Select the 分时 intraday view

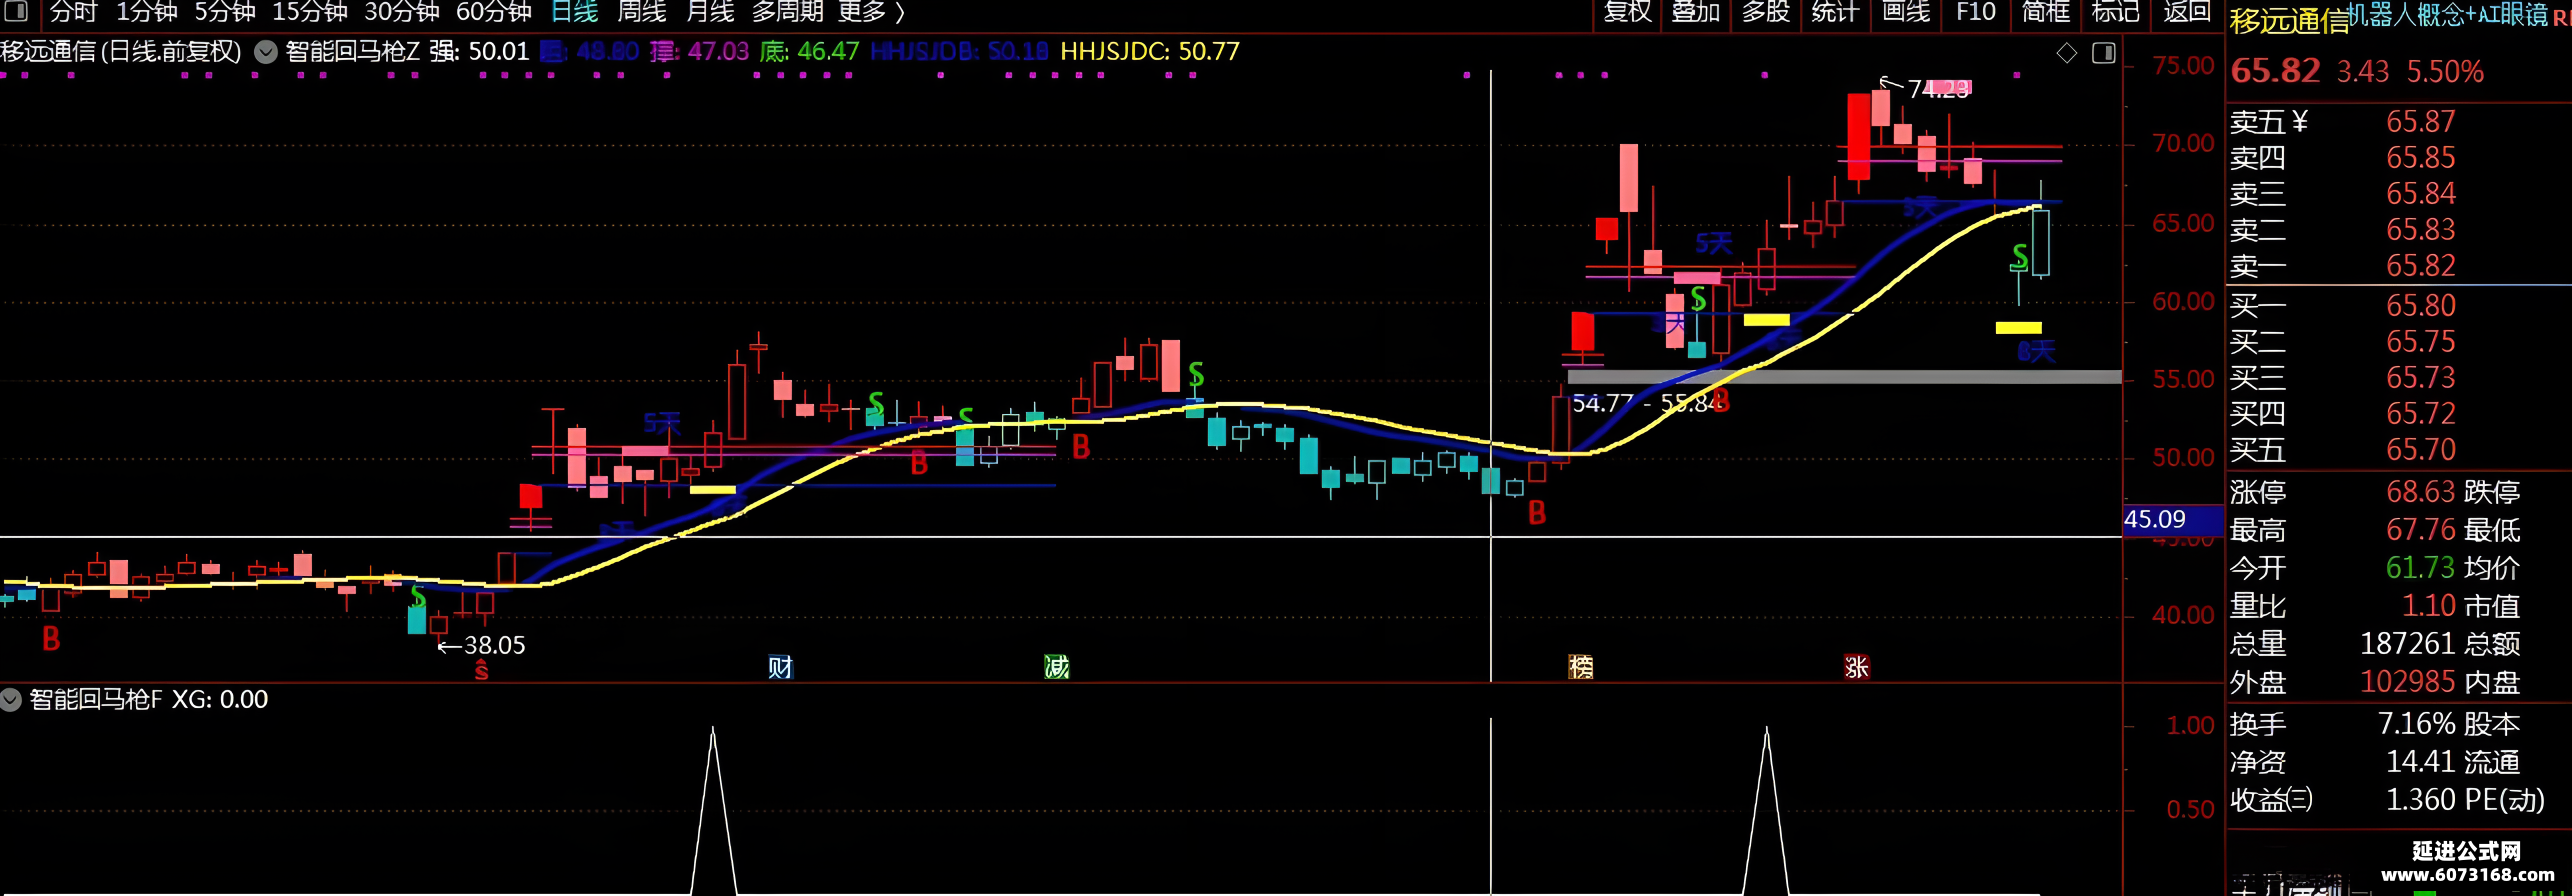click(73, 12)
